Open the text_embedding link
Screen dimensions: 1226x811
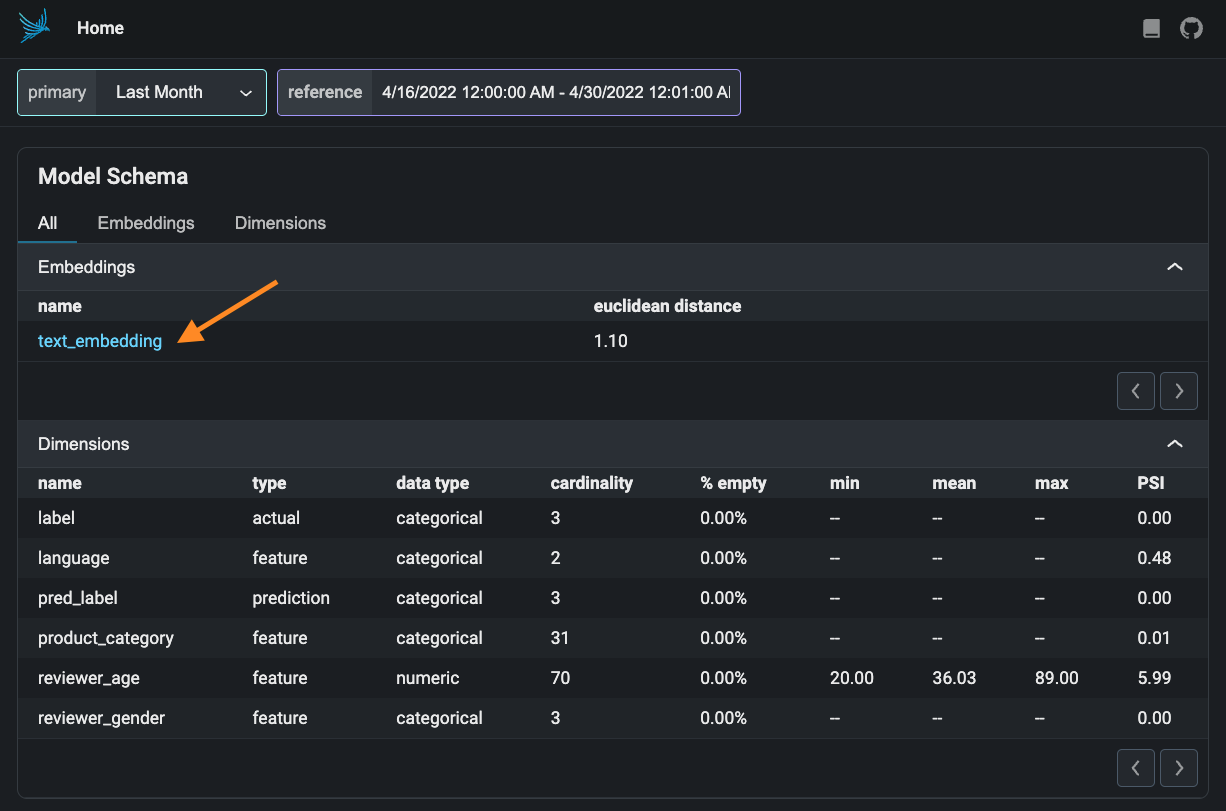coord(100,341)
